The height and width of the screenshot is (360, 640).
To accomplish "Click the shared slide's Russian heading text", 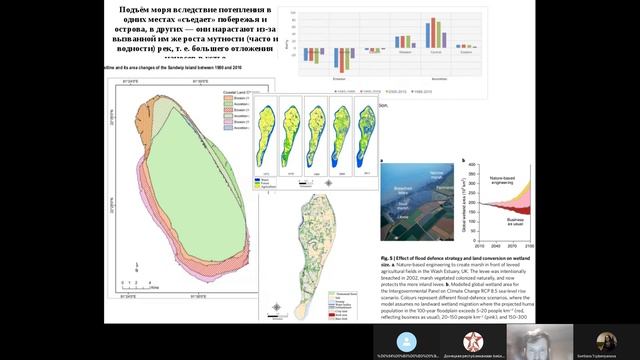I will 196,32.
